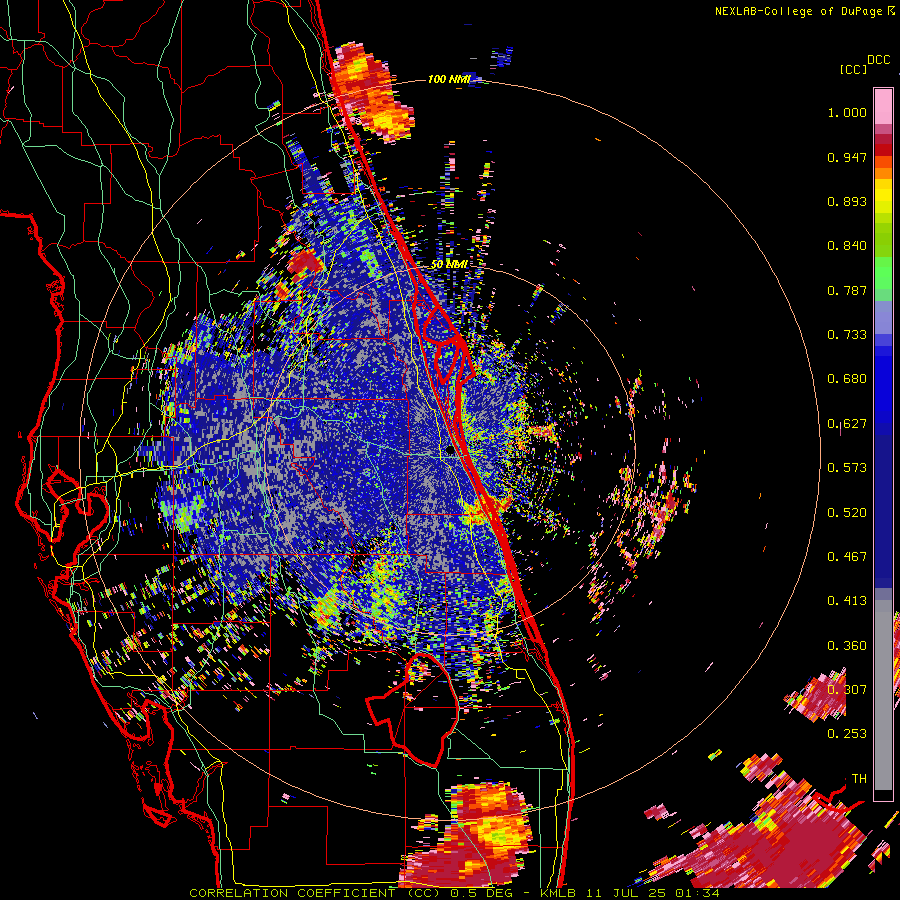Select the 0.413 legend value
Viewport: 900px width, 900px height.
tap(847, 601)
